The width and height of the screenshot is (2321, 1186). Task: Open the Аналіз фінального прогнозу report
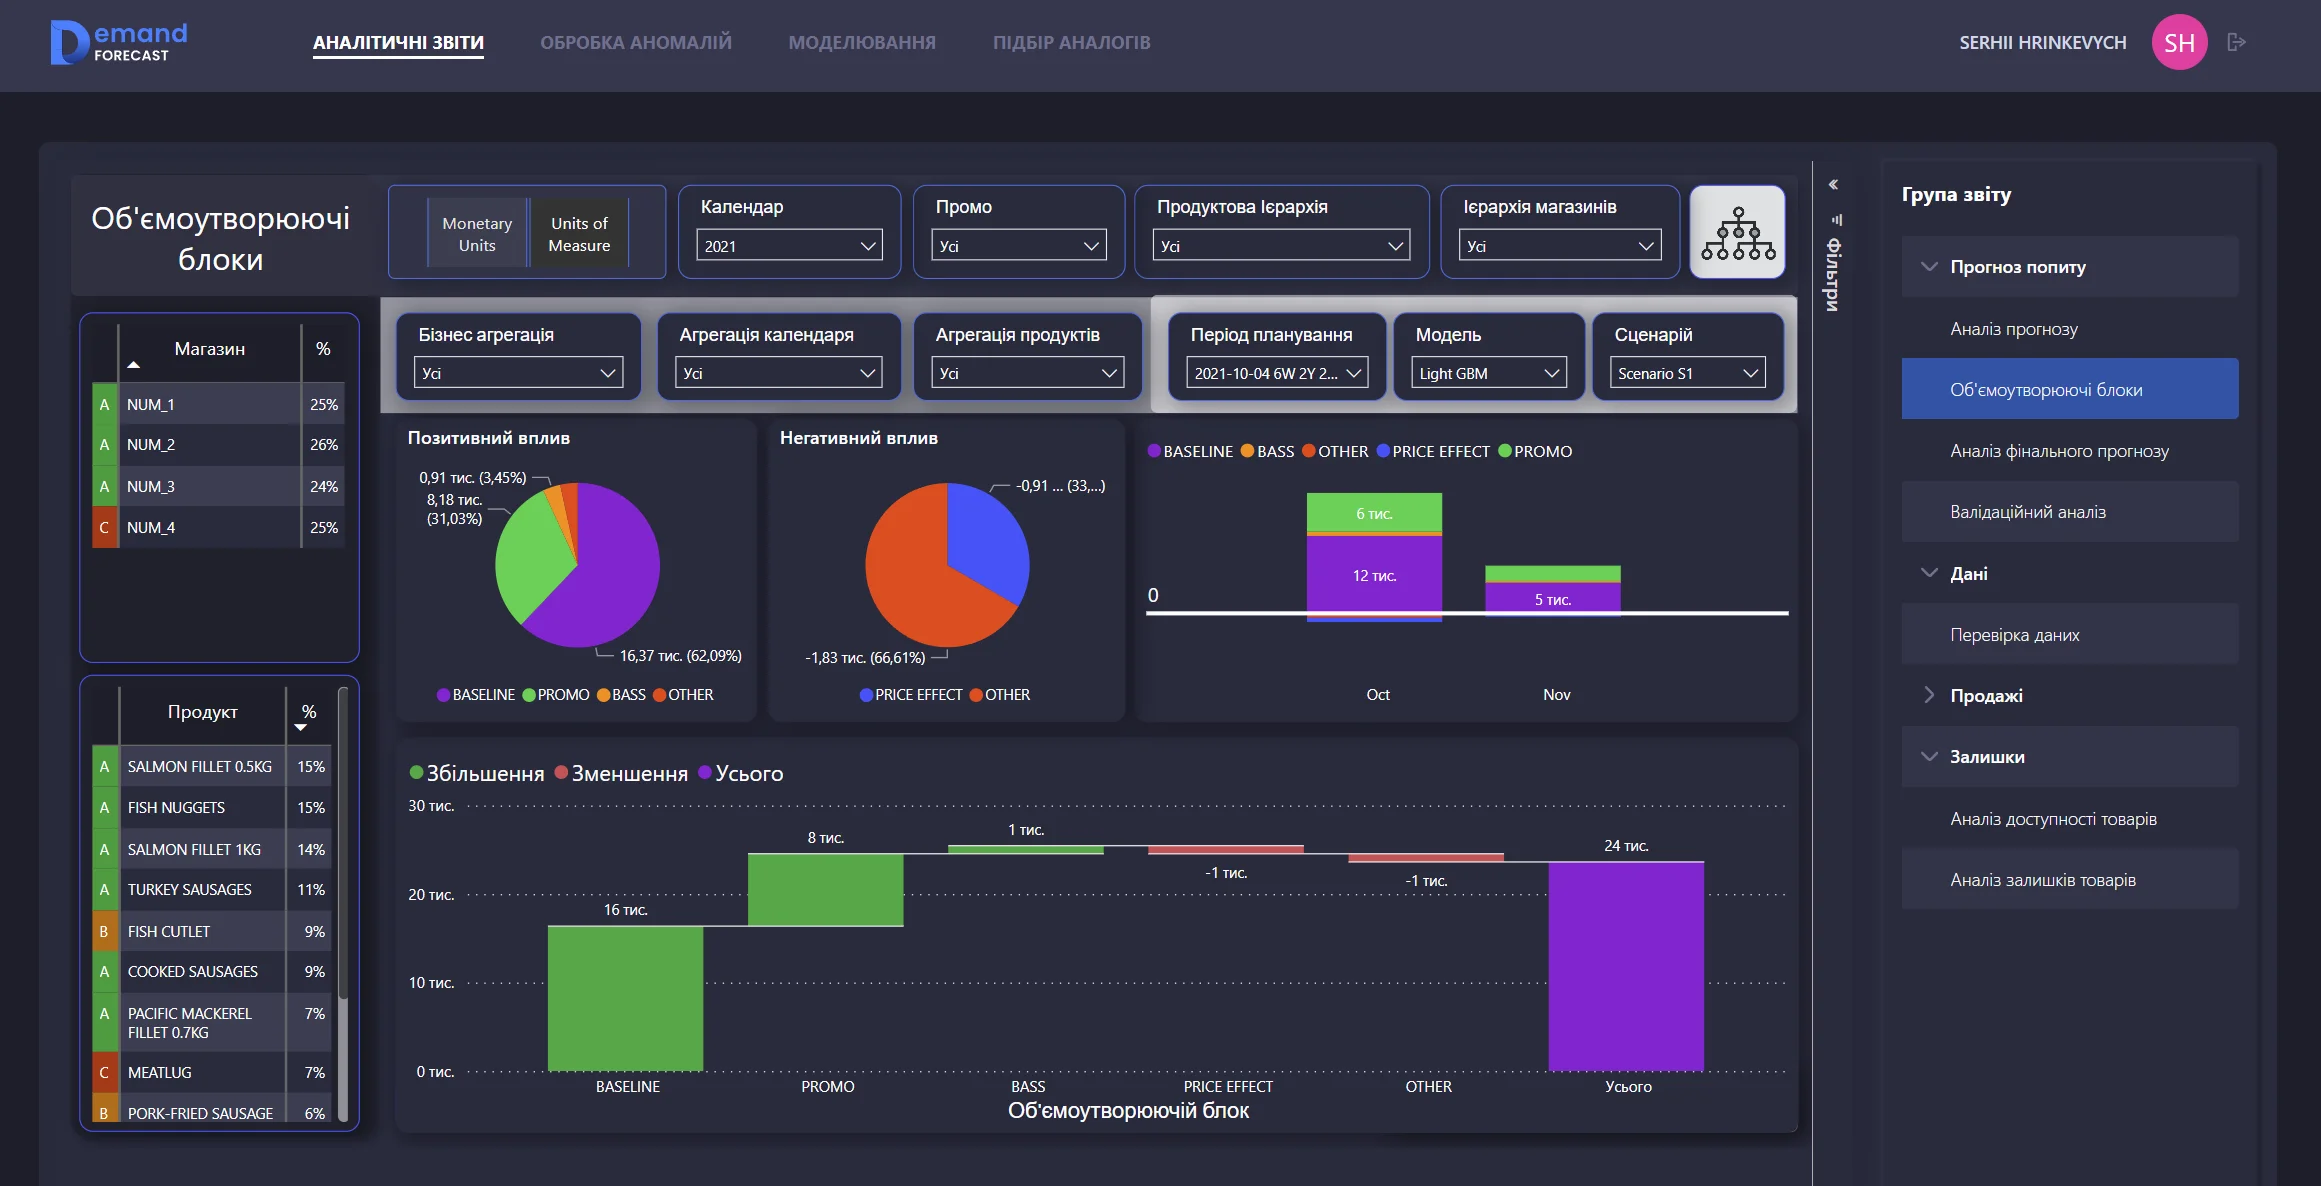pyautogui.click(x=2058, y=451)
